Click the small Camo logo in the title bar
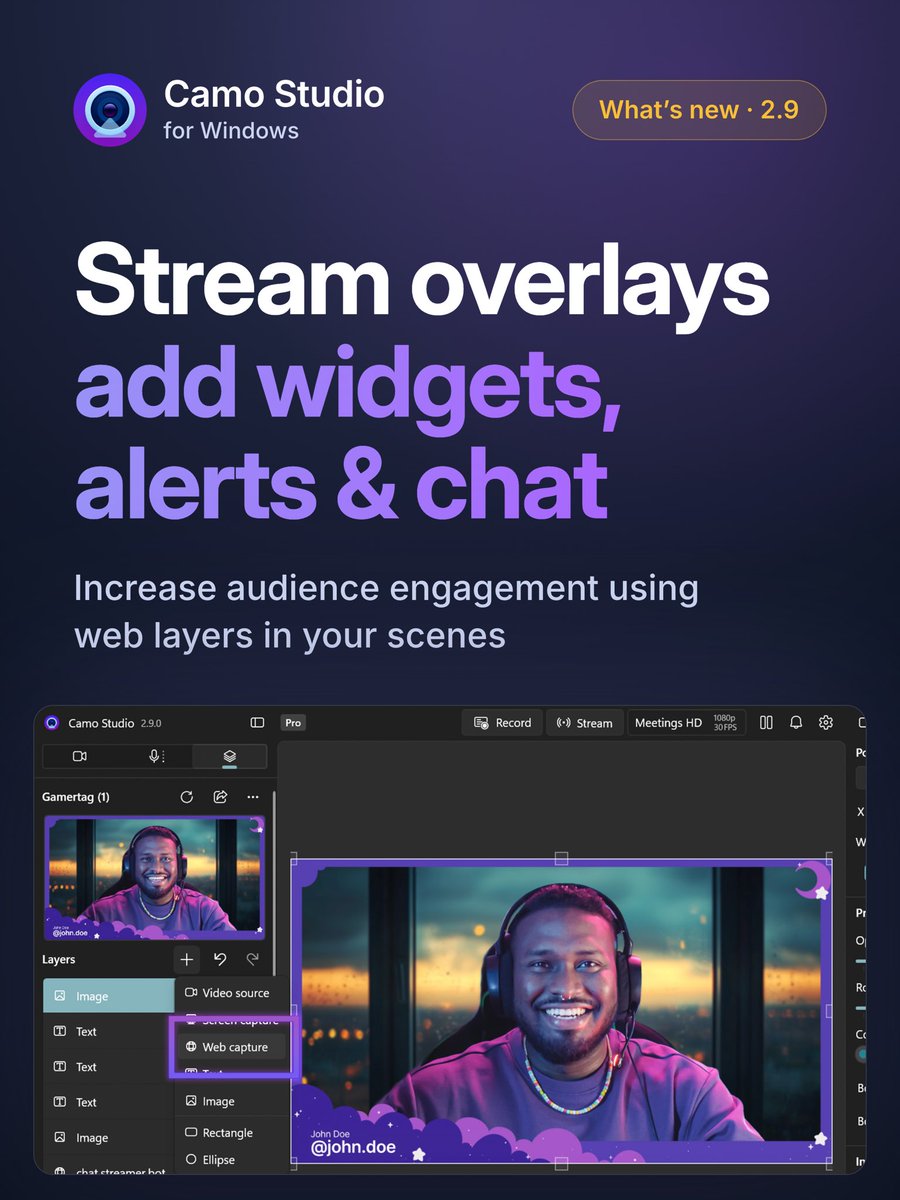Image resolution: width=900 pixels, height=1200 pixels. tap(51, 723)
